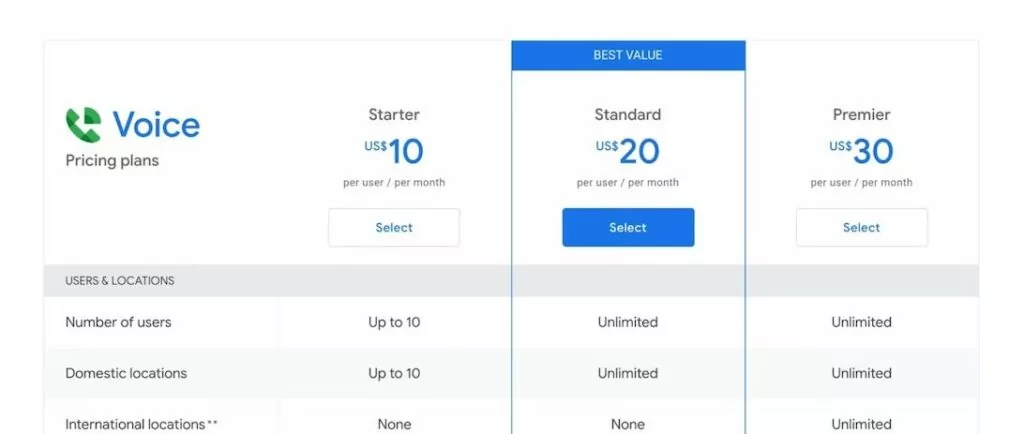Click the Premier plan heading
The image size is (1024, 434).
861,115
